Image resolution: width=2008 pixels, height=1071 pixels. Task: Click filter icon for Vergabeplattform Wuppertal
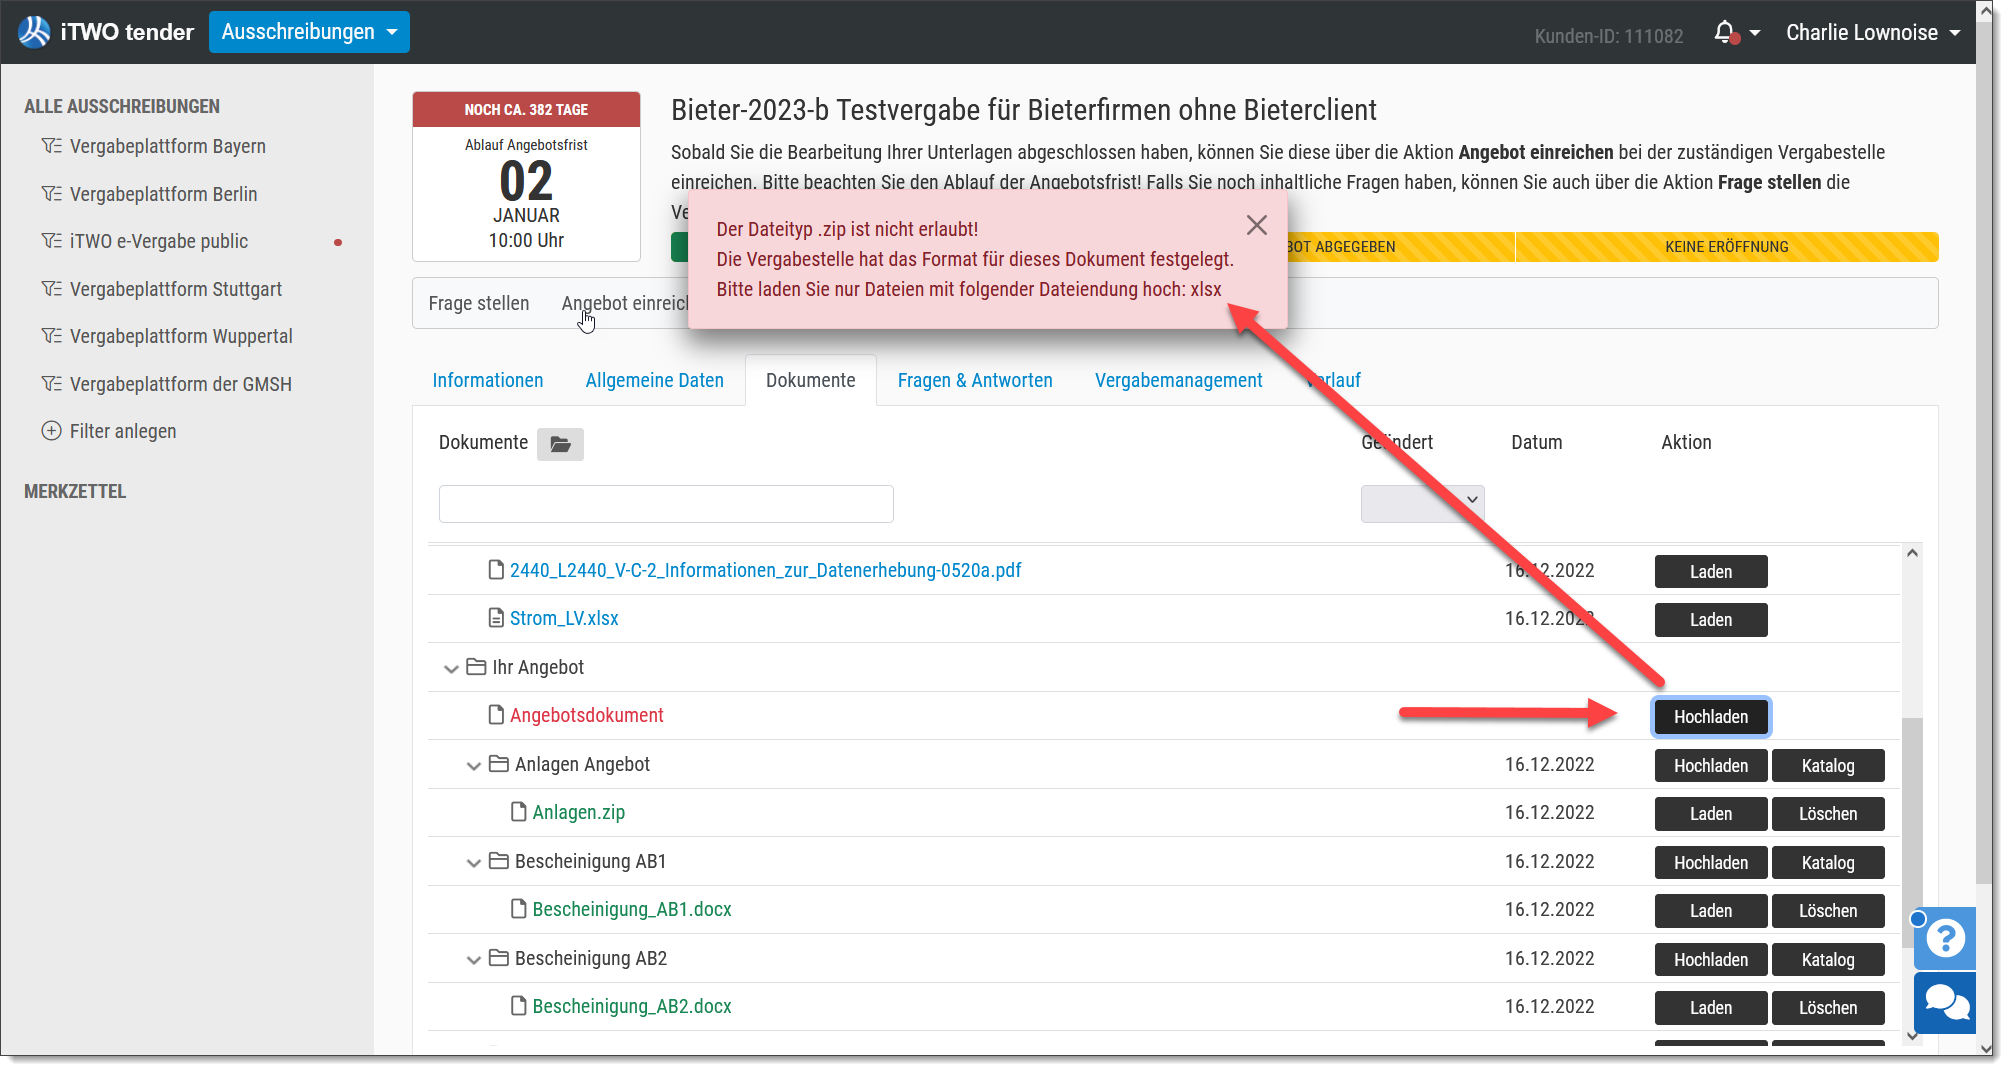click(x=52, y=336)
